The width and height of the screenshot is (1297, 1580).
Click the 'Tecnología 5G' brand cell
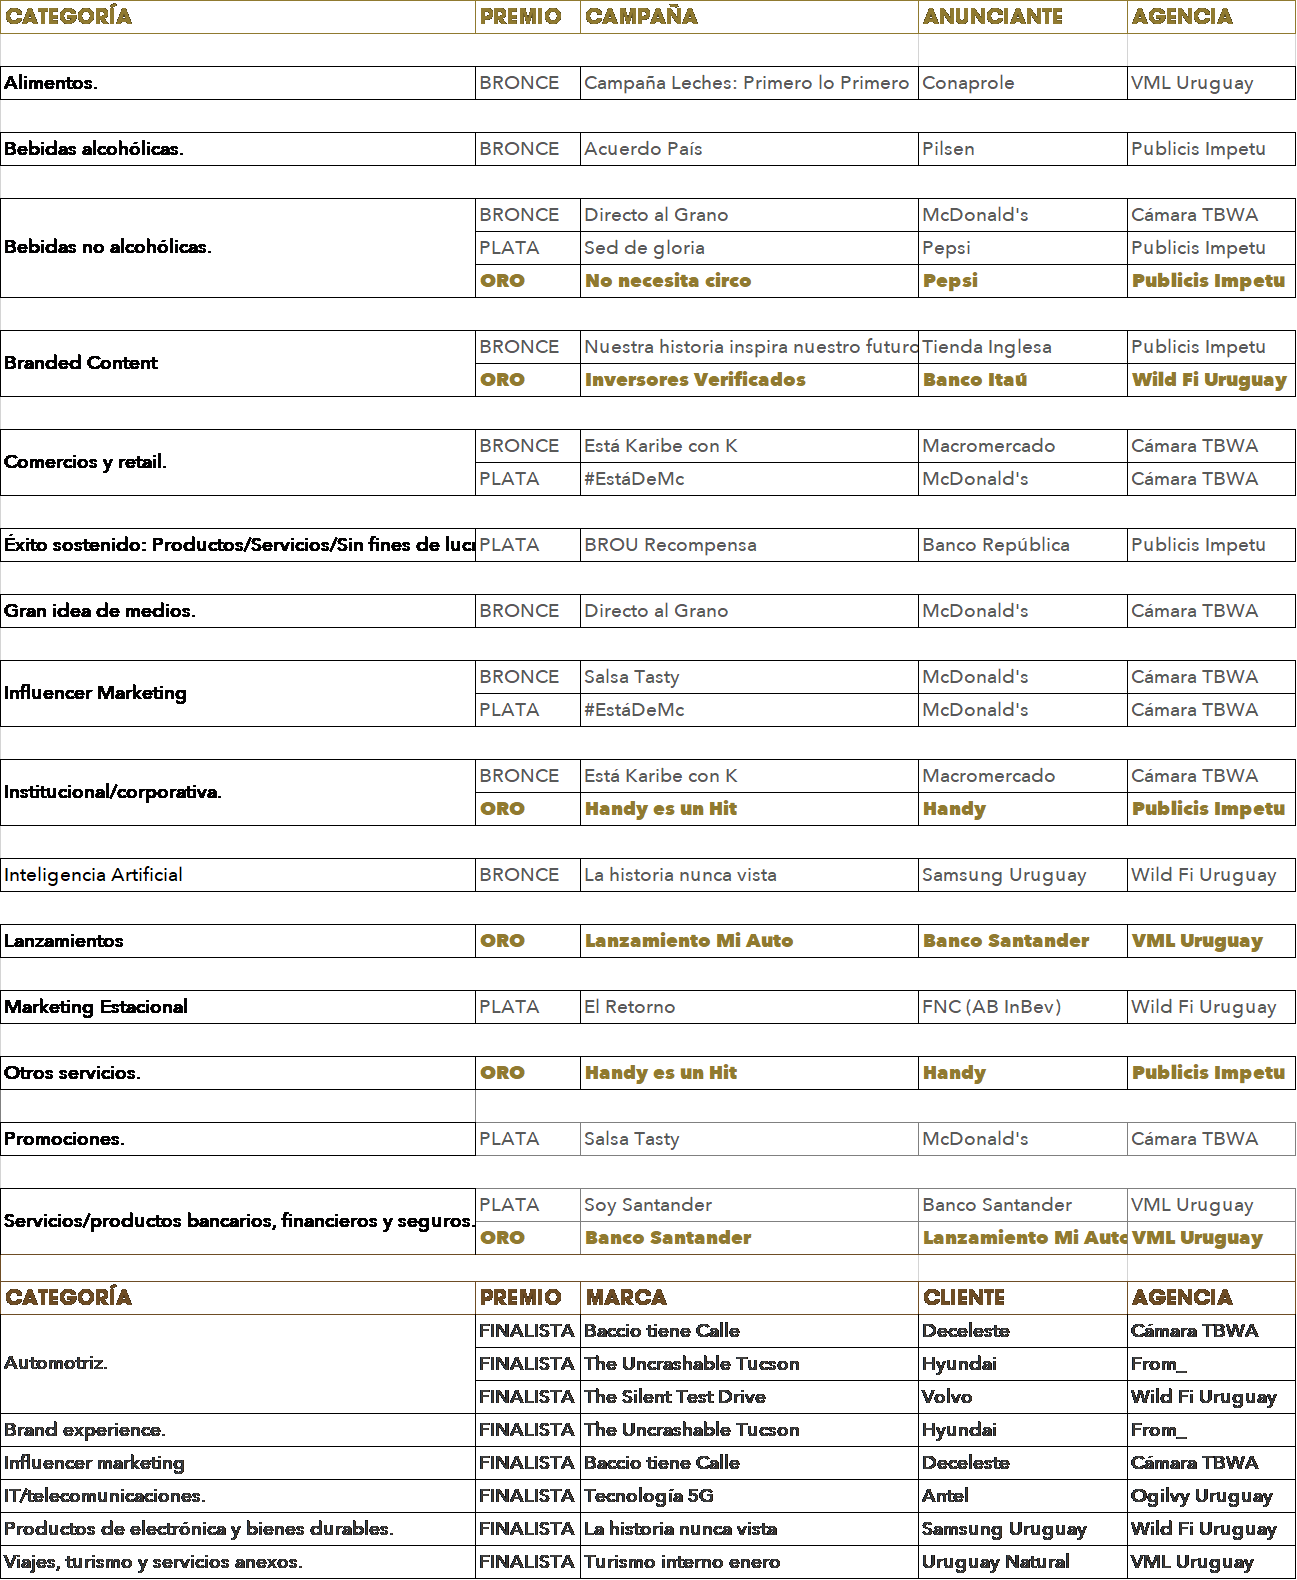(749, 1496)
